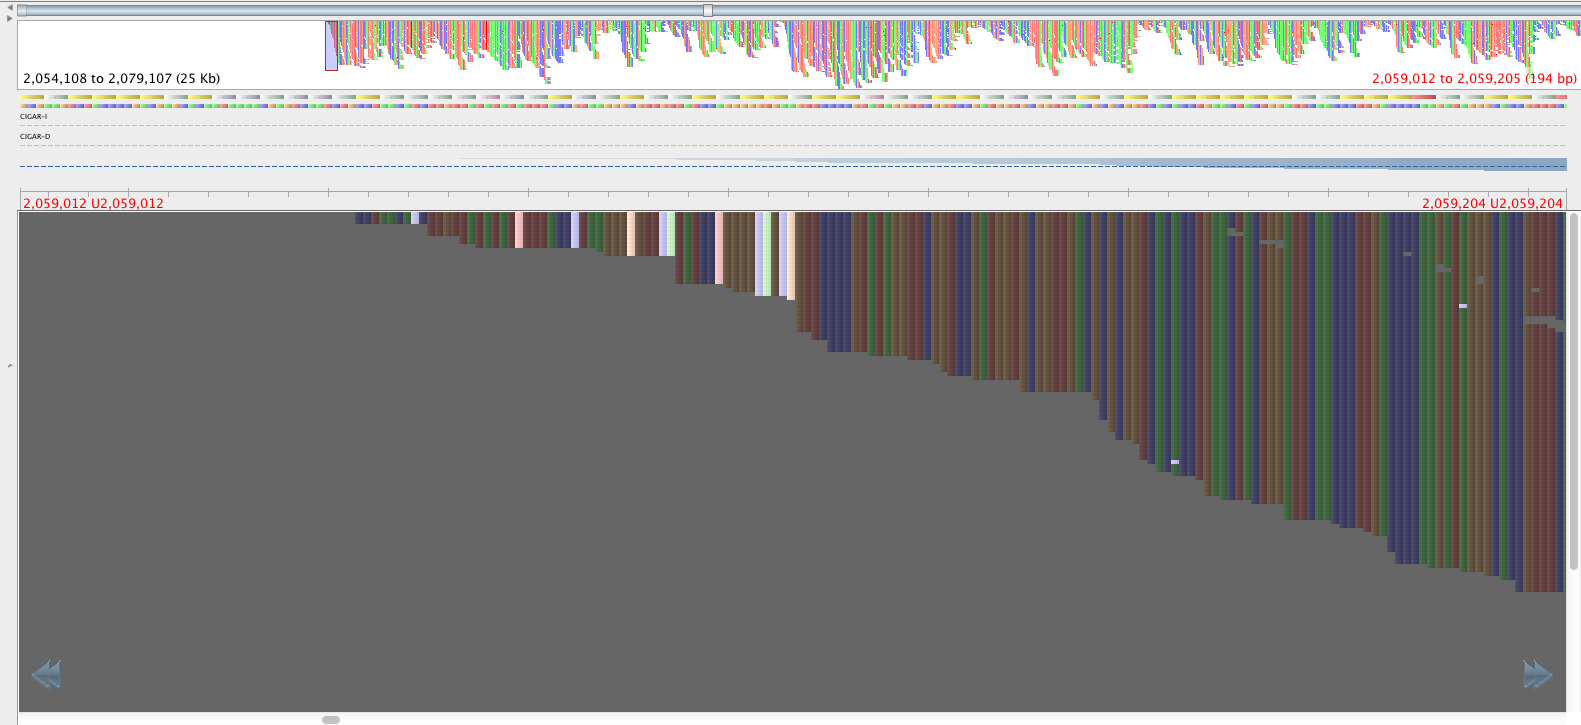Screen dimensions: 1581x725
Task: Click the double-arrow jump left button
Action: (x=46, y=674)
